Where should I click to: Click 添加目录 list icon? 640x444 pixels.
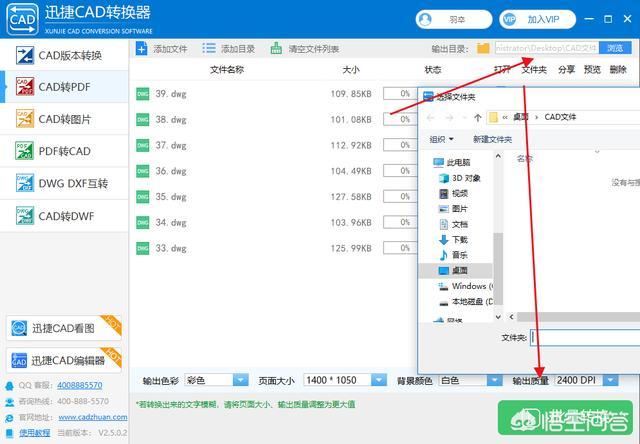209,49
